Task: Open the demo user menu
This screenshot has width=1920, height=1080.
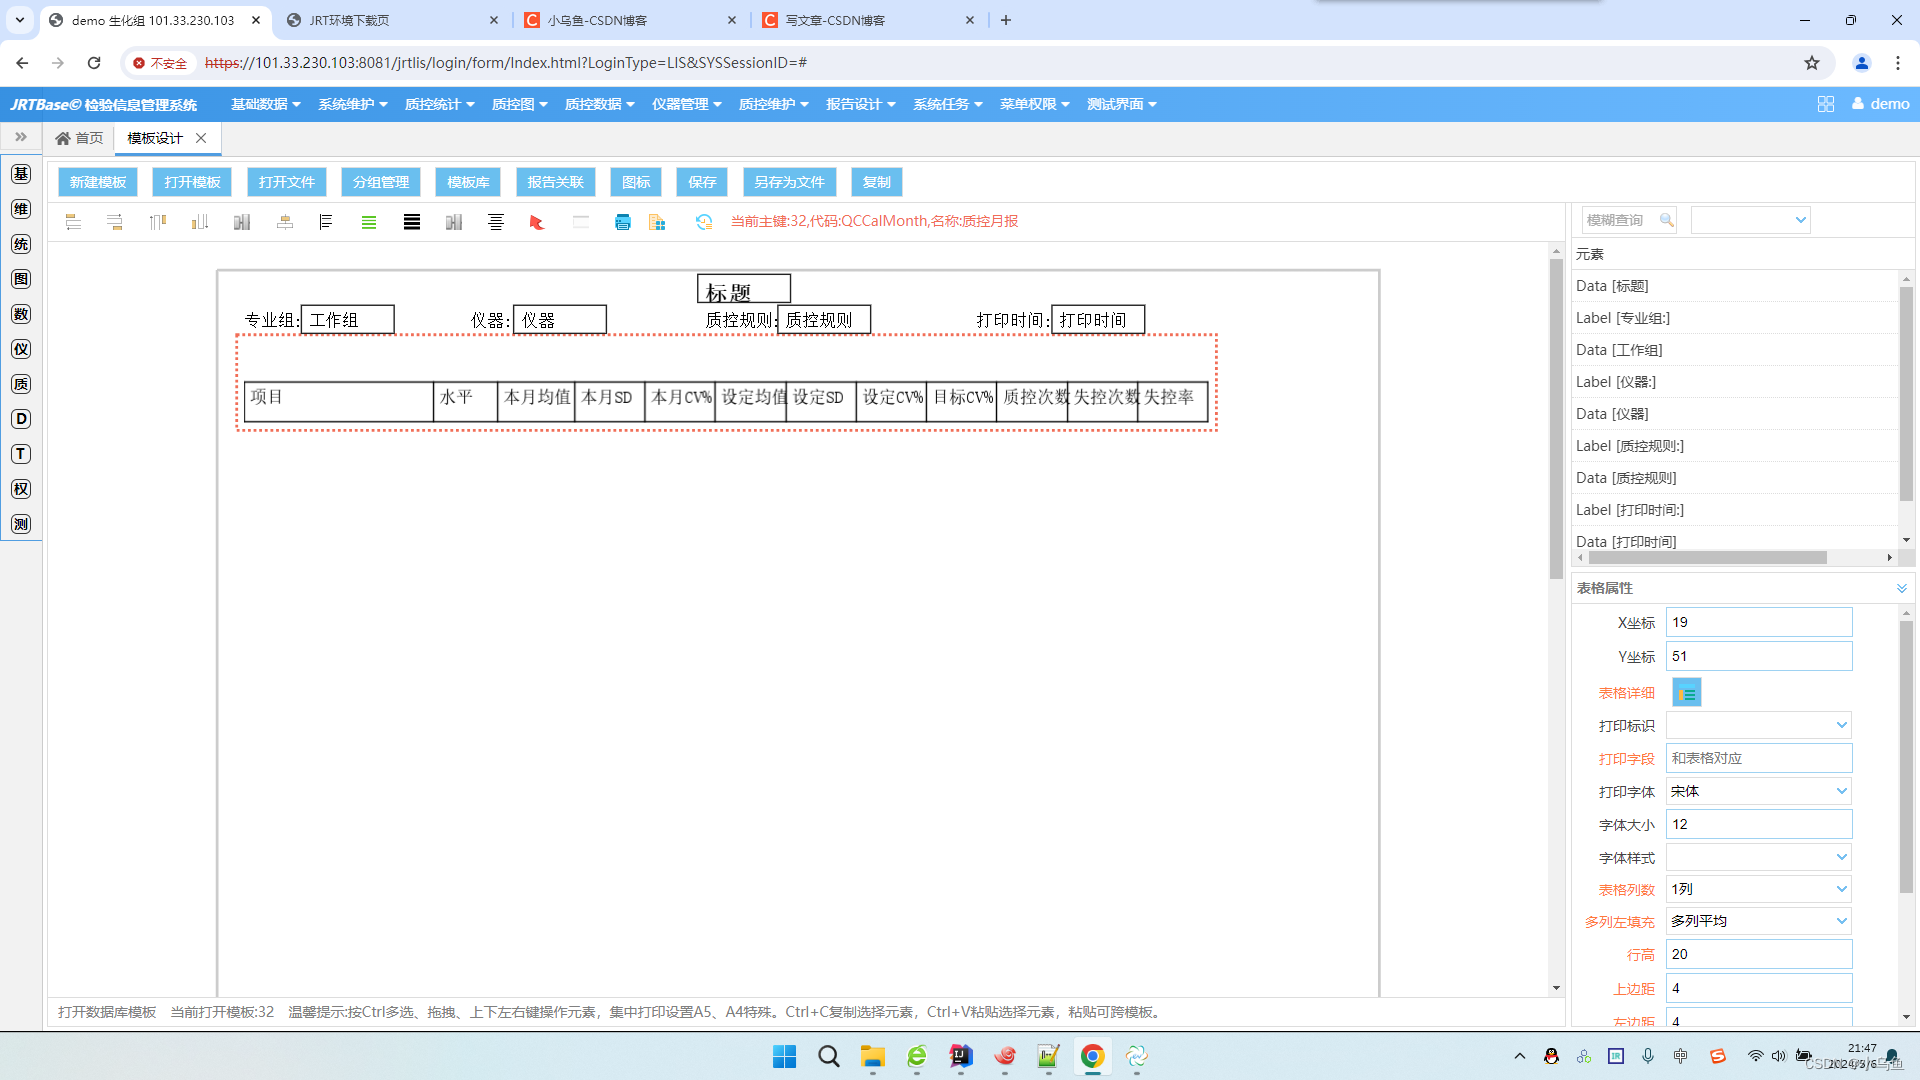Action: click(1880, 104)
